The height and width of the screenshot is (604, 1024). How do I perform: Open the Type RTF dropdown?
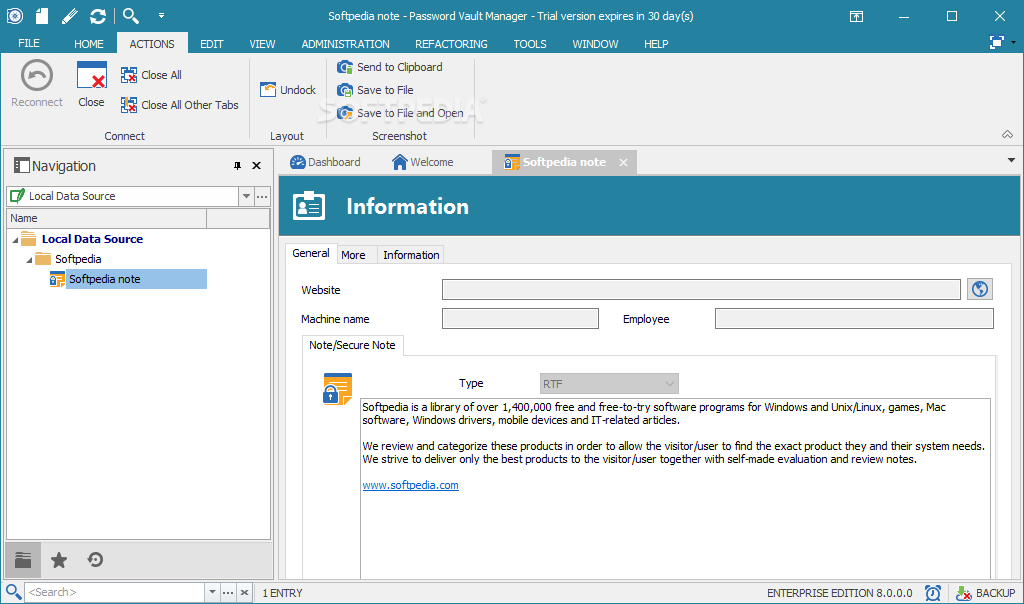coord(609,384)
